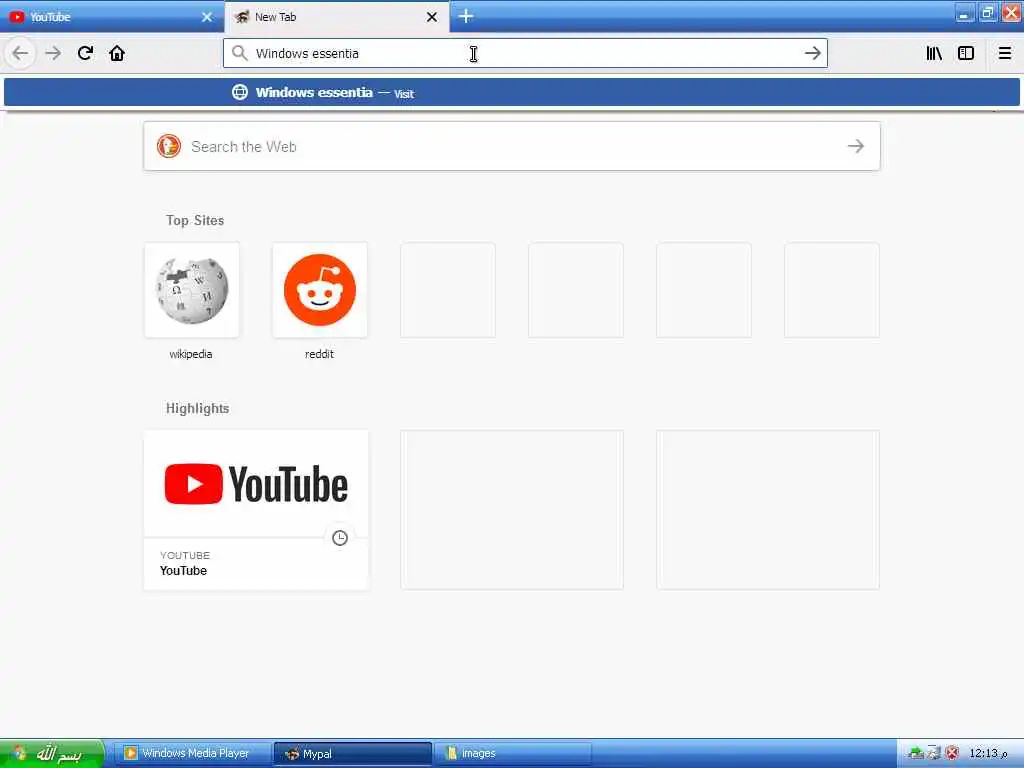Open the Library bookshelf icon
This screenshot has height=768, width=1024.
pos(934,53)
